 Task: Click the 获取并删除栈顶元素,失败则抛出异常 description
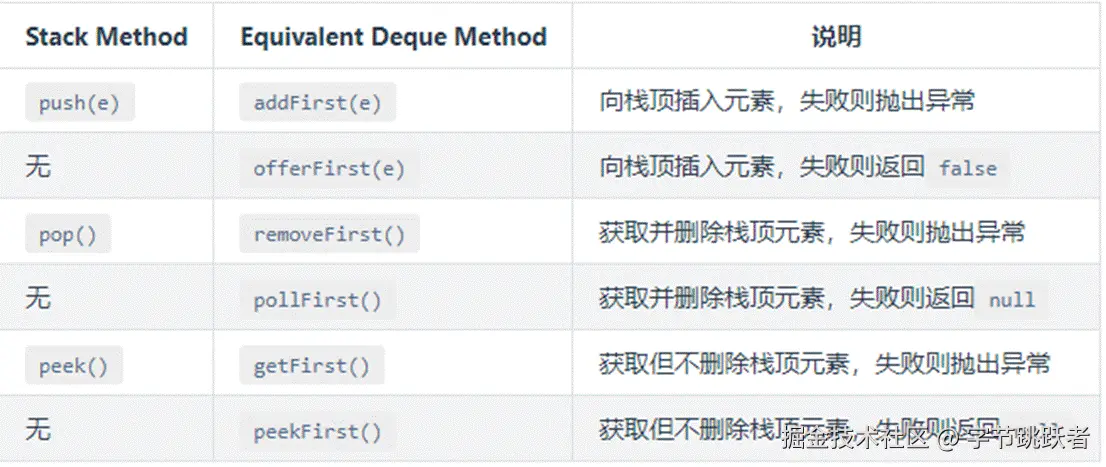(x=811, y=233)
